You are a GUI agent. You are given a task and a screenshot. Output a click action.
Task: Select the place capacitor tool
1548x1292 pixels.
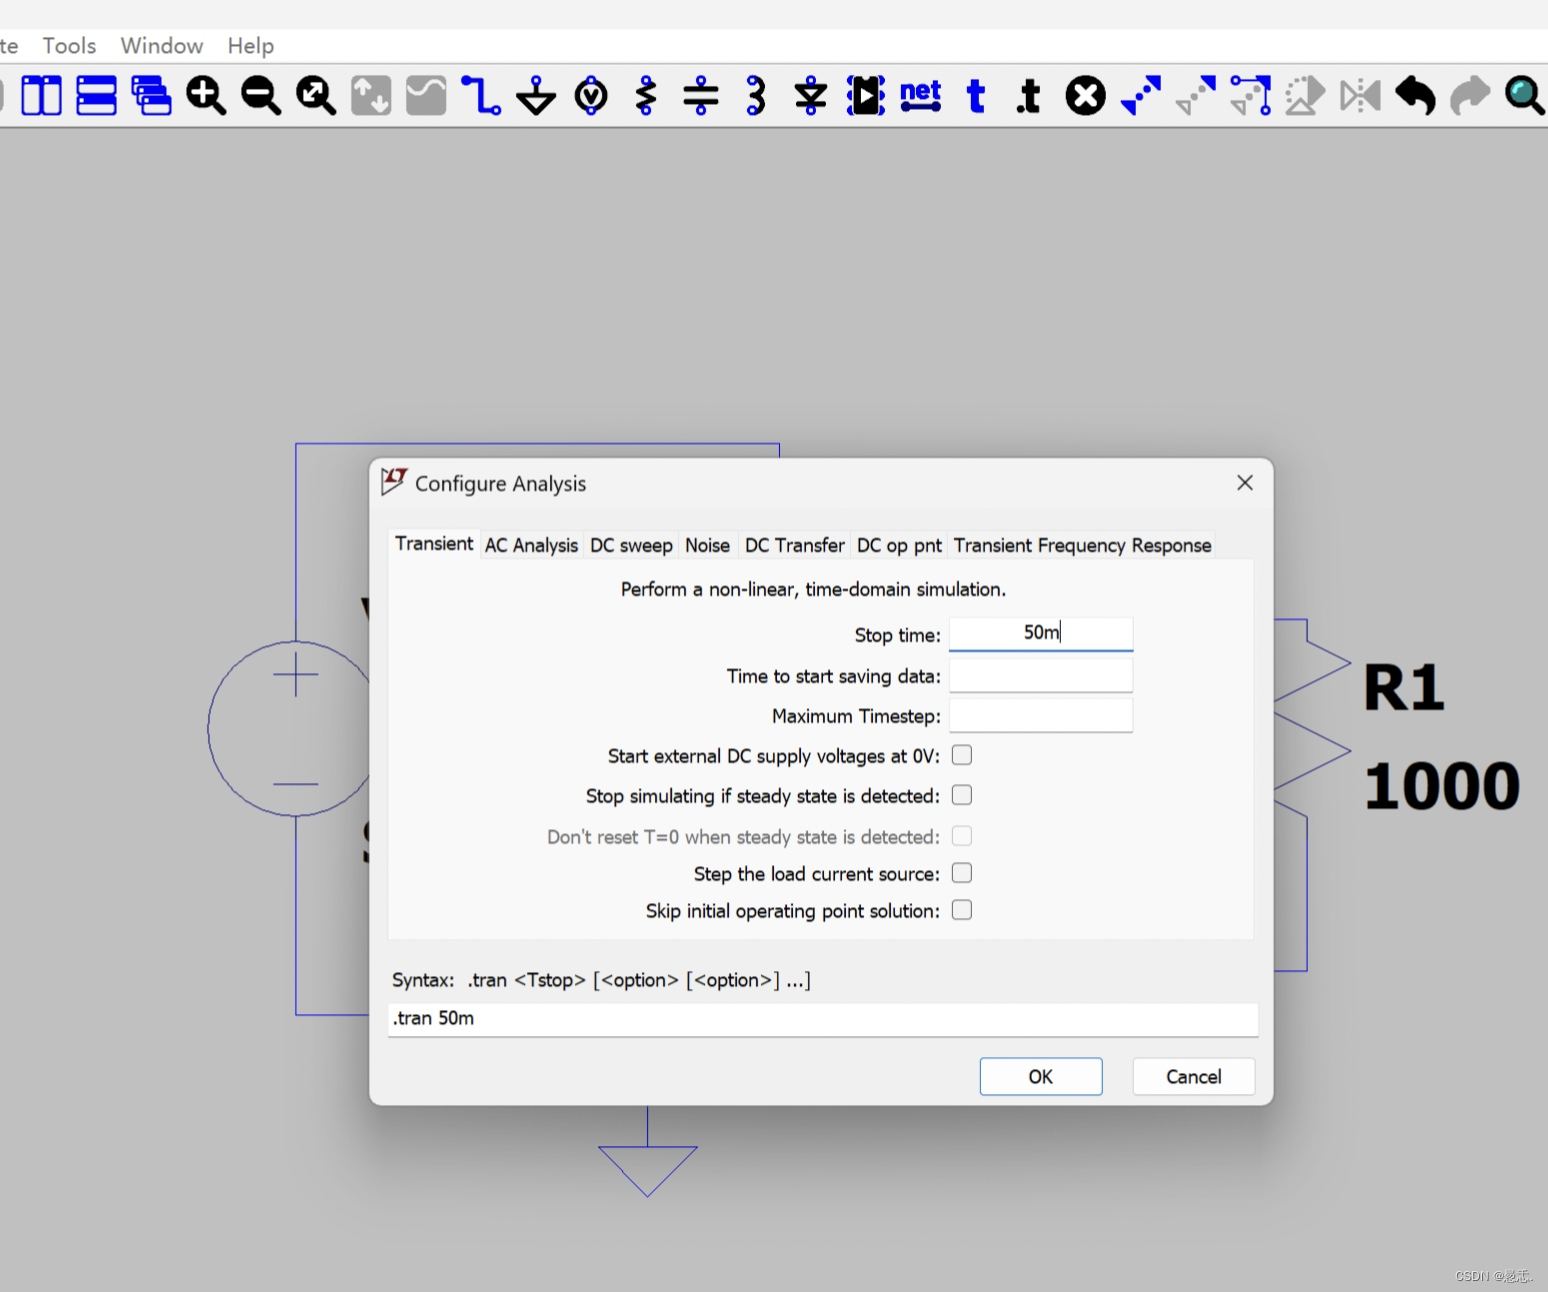point(701,96)
